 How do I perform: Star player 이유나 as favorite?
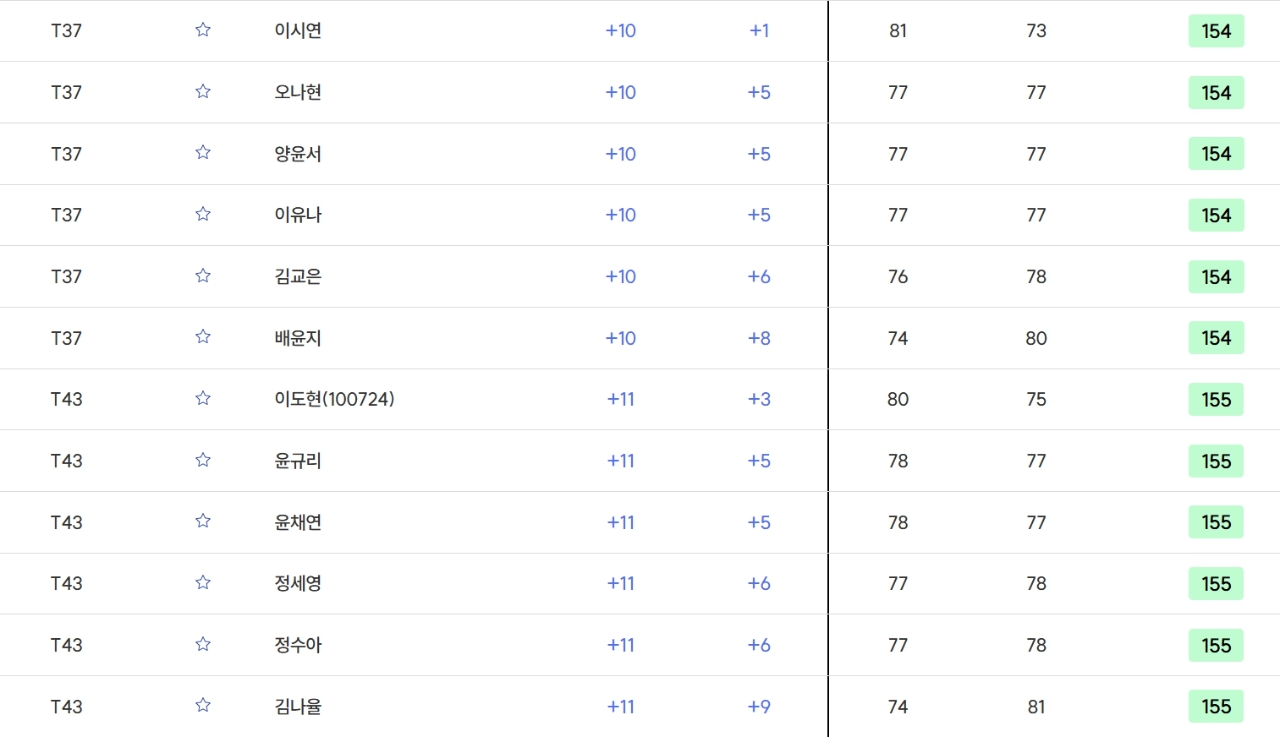point(203,215)
